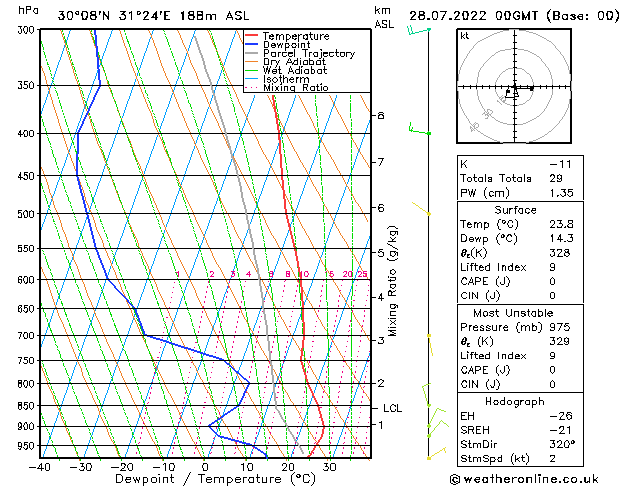This screenshot has width=629, height=486.
Task: Click the wind barb at 400 hPa
Action: click(x=419, y=129)
